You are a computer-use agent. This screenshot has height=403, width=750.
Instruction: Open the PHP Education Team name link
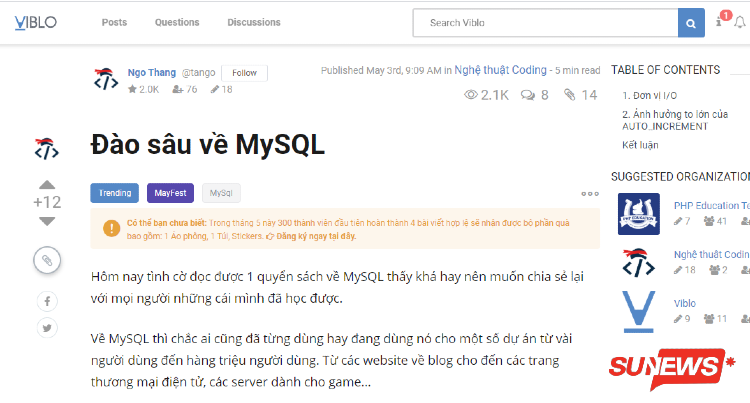[712, 206]
